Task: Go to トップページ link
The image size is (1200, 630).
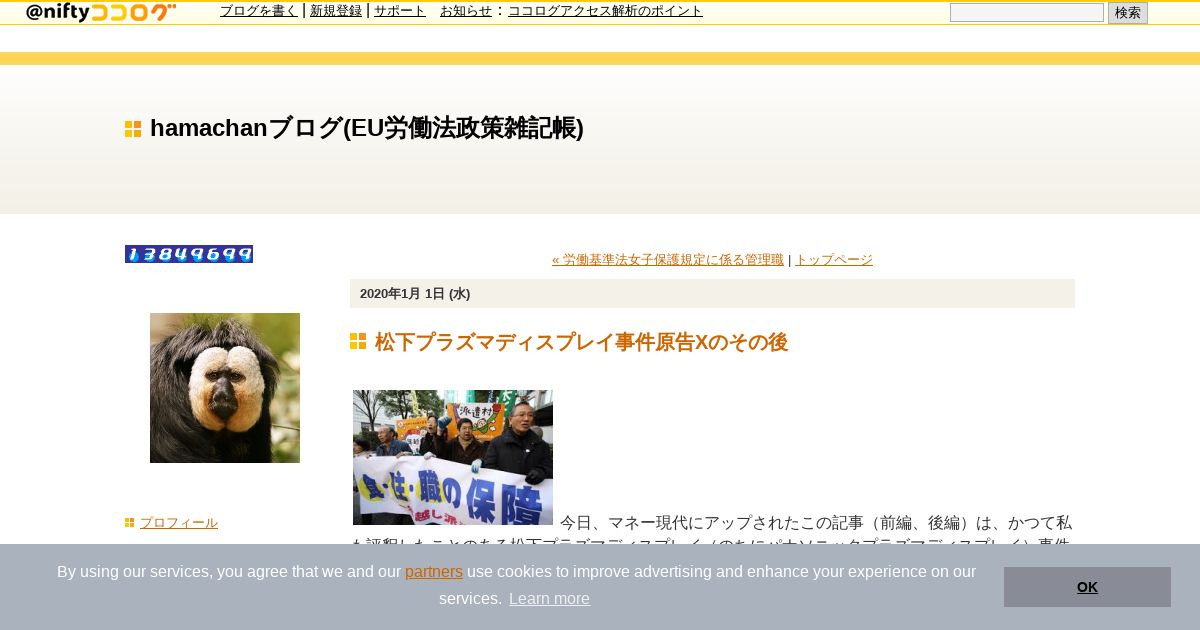Action: pos(834,260)
